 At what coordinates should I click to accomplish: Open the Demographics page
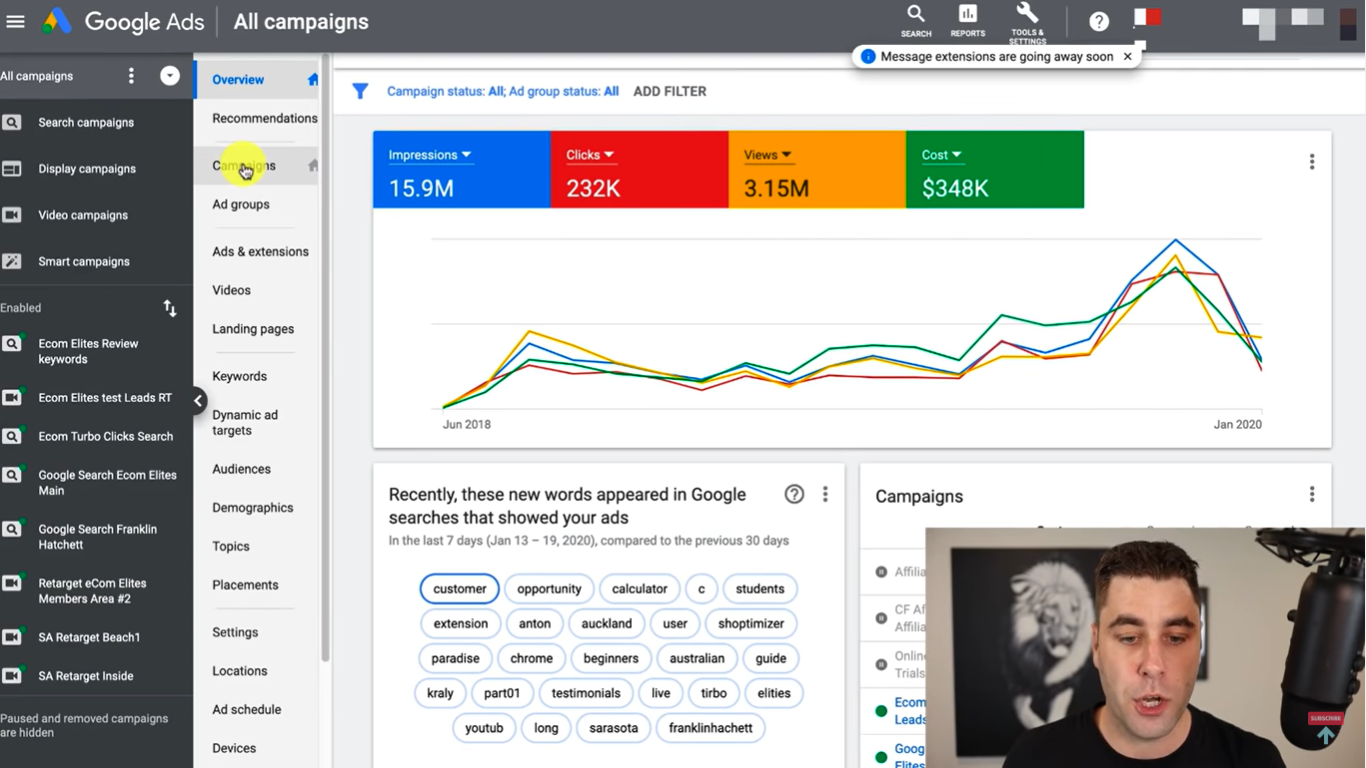(252, 508)
